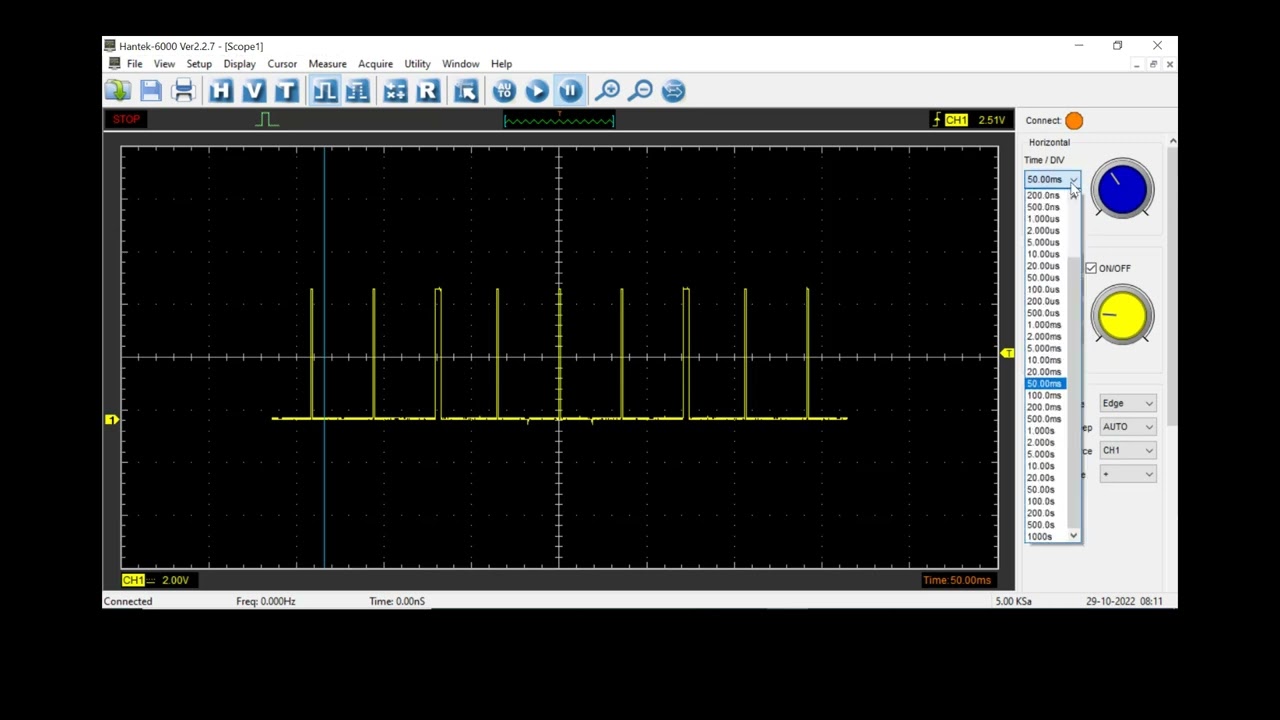Click the green waveform overview thumbnail
This screenshot has width=1280, height=720.
point(559,120)
